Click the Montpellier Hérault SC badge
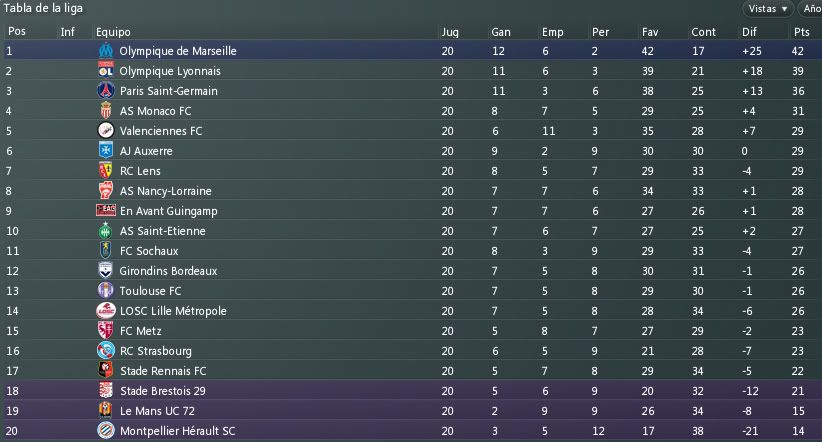Image resolution: width=822 pixels, height=442 pixels. [105, 431]
